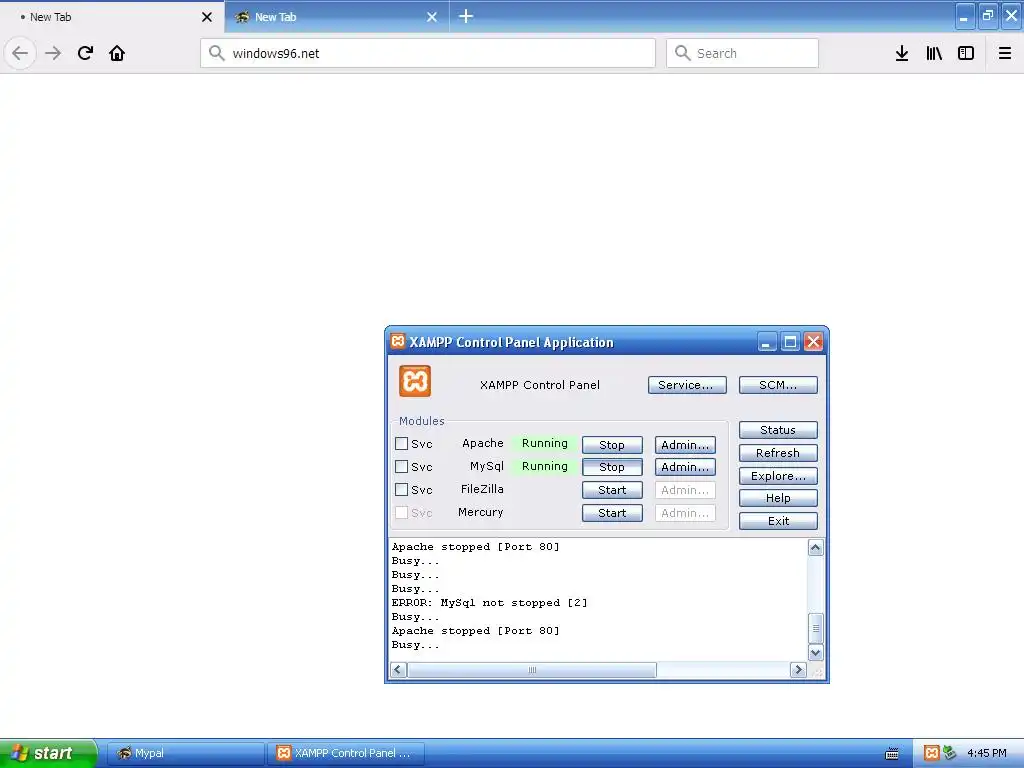Minimize the Mypal browser window
Image resolution: width=1024 pixels, height=768 pixels.
coord(965,16)
